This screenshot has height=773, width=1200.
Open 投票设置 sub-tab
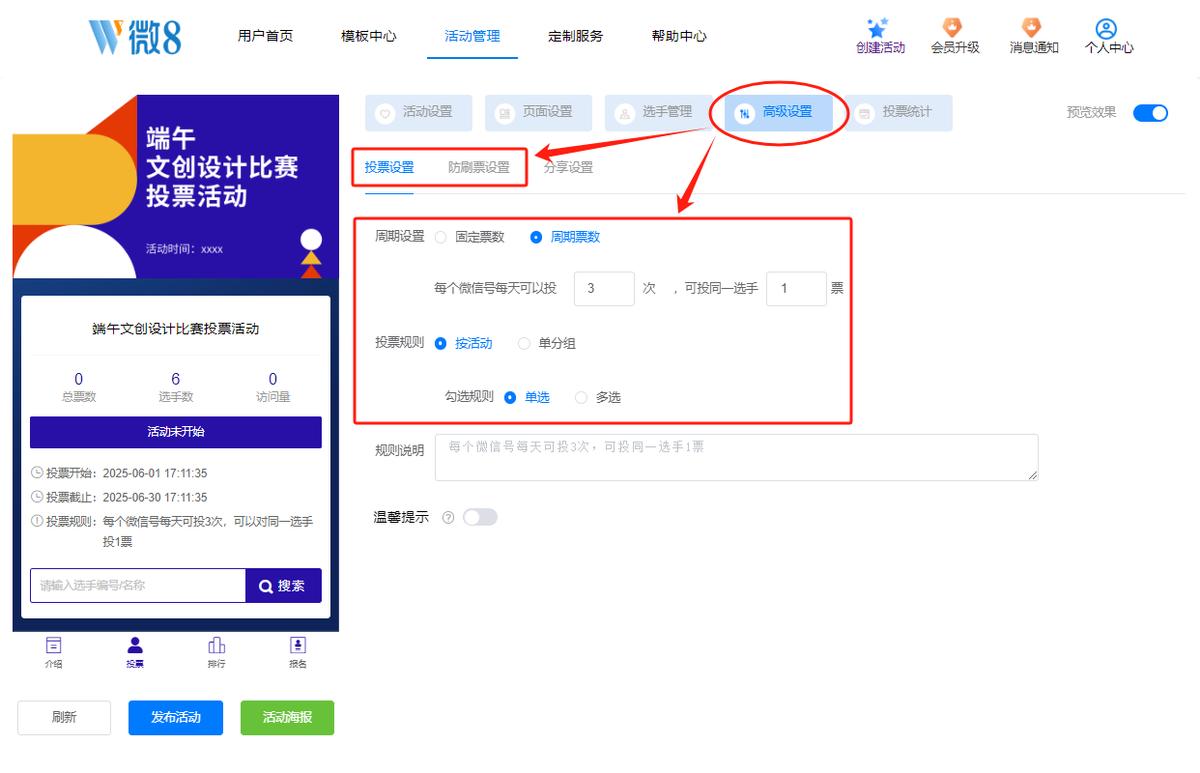click(389, 167)
